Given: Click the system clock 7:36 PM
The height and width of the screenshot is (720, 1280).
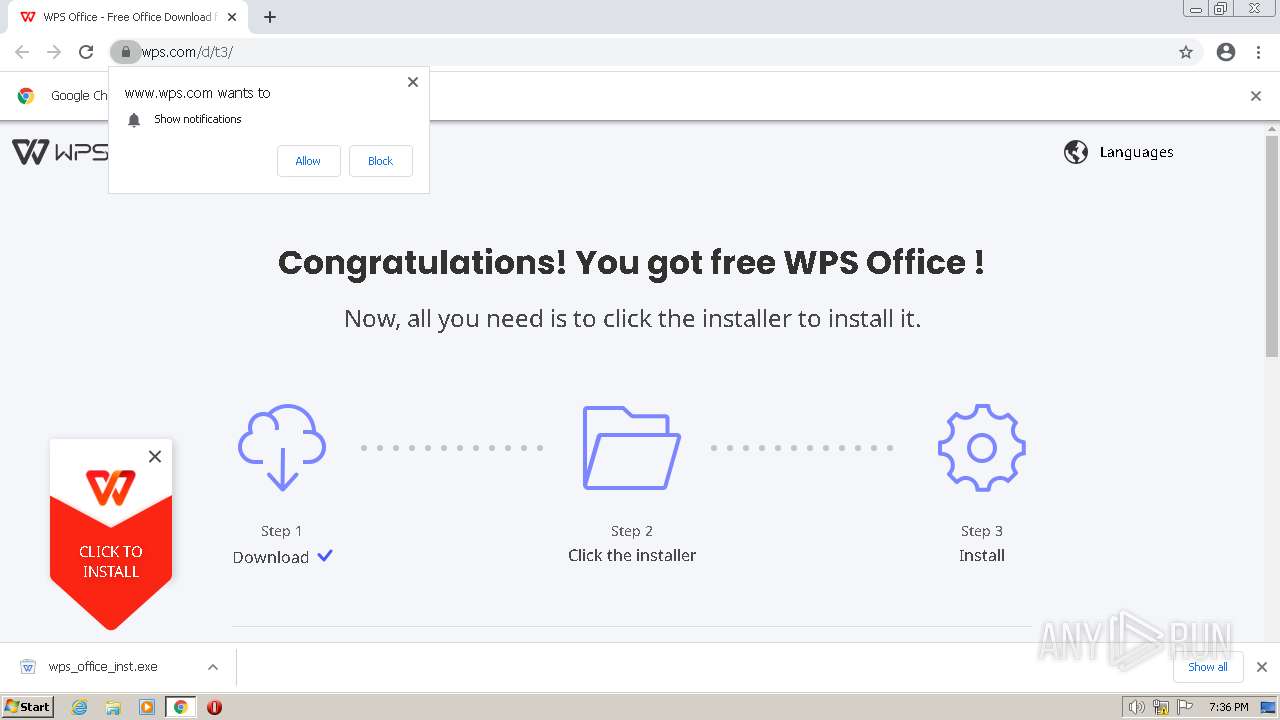Looking at the screenshot, I should click(1228, 707).
